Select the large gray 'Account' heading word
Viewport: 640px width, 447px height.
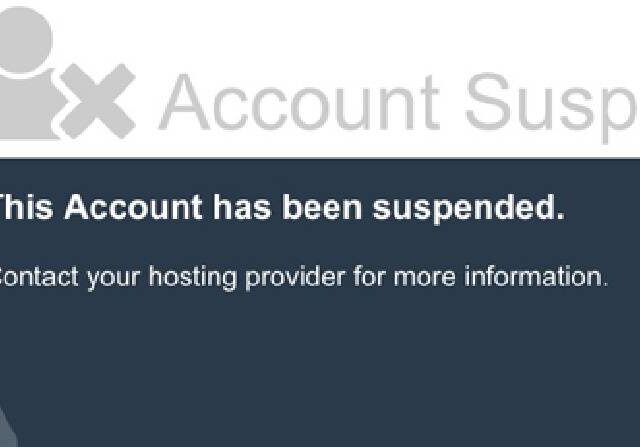pyautogui.click(x=300, y=102)
